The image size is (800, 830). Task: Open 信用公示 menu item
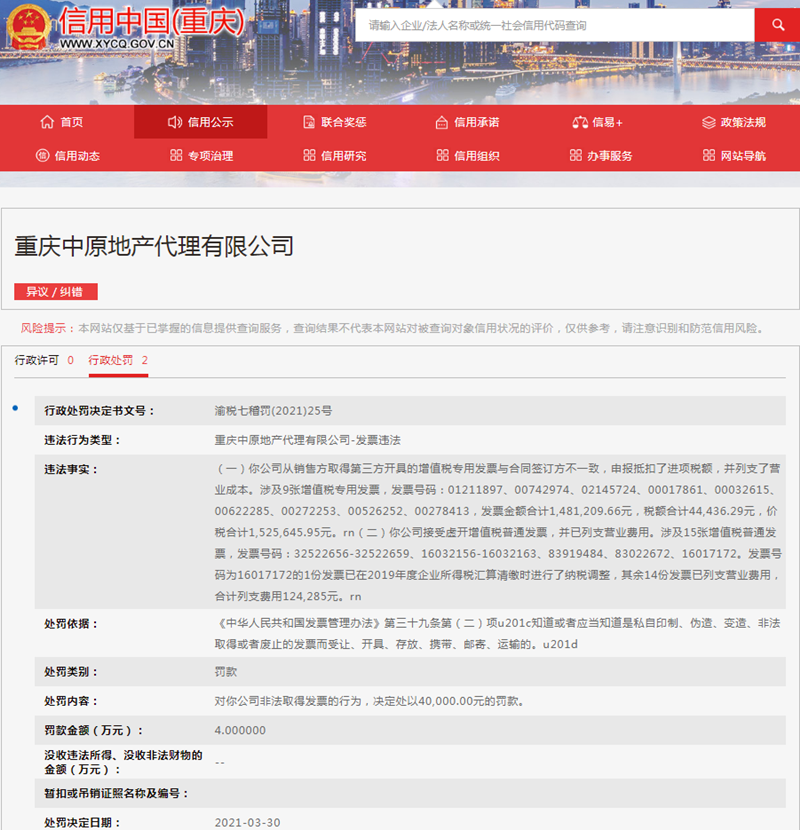[x=210, y=122]
